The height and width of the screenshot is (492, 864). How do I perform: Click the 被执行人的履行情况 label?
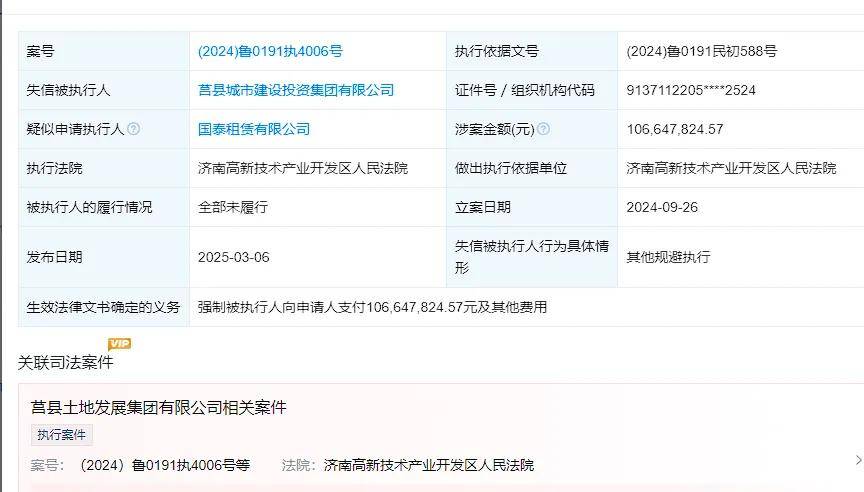pos(89,207)
